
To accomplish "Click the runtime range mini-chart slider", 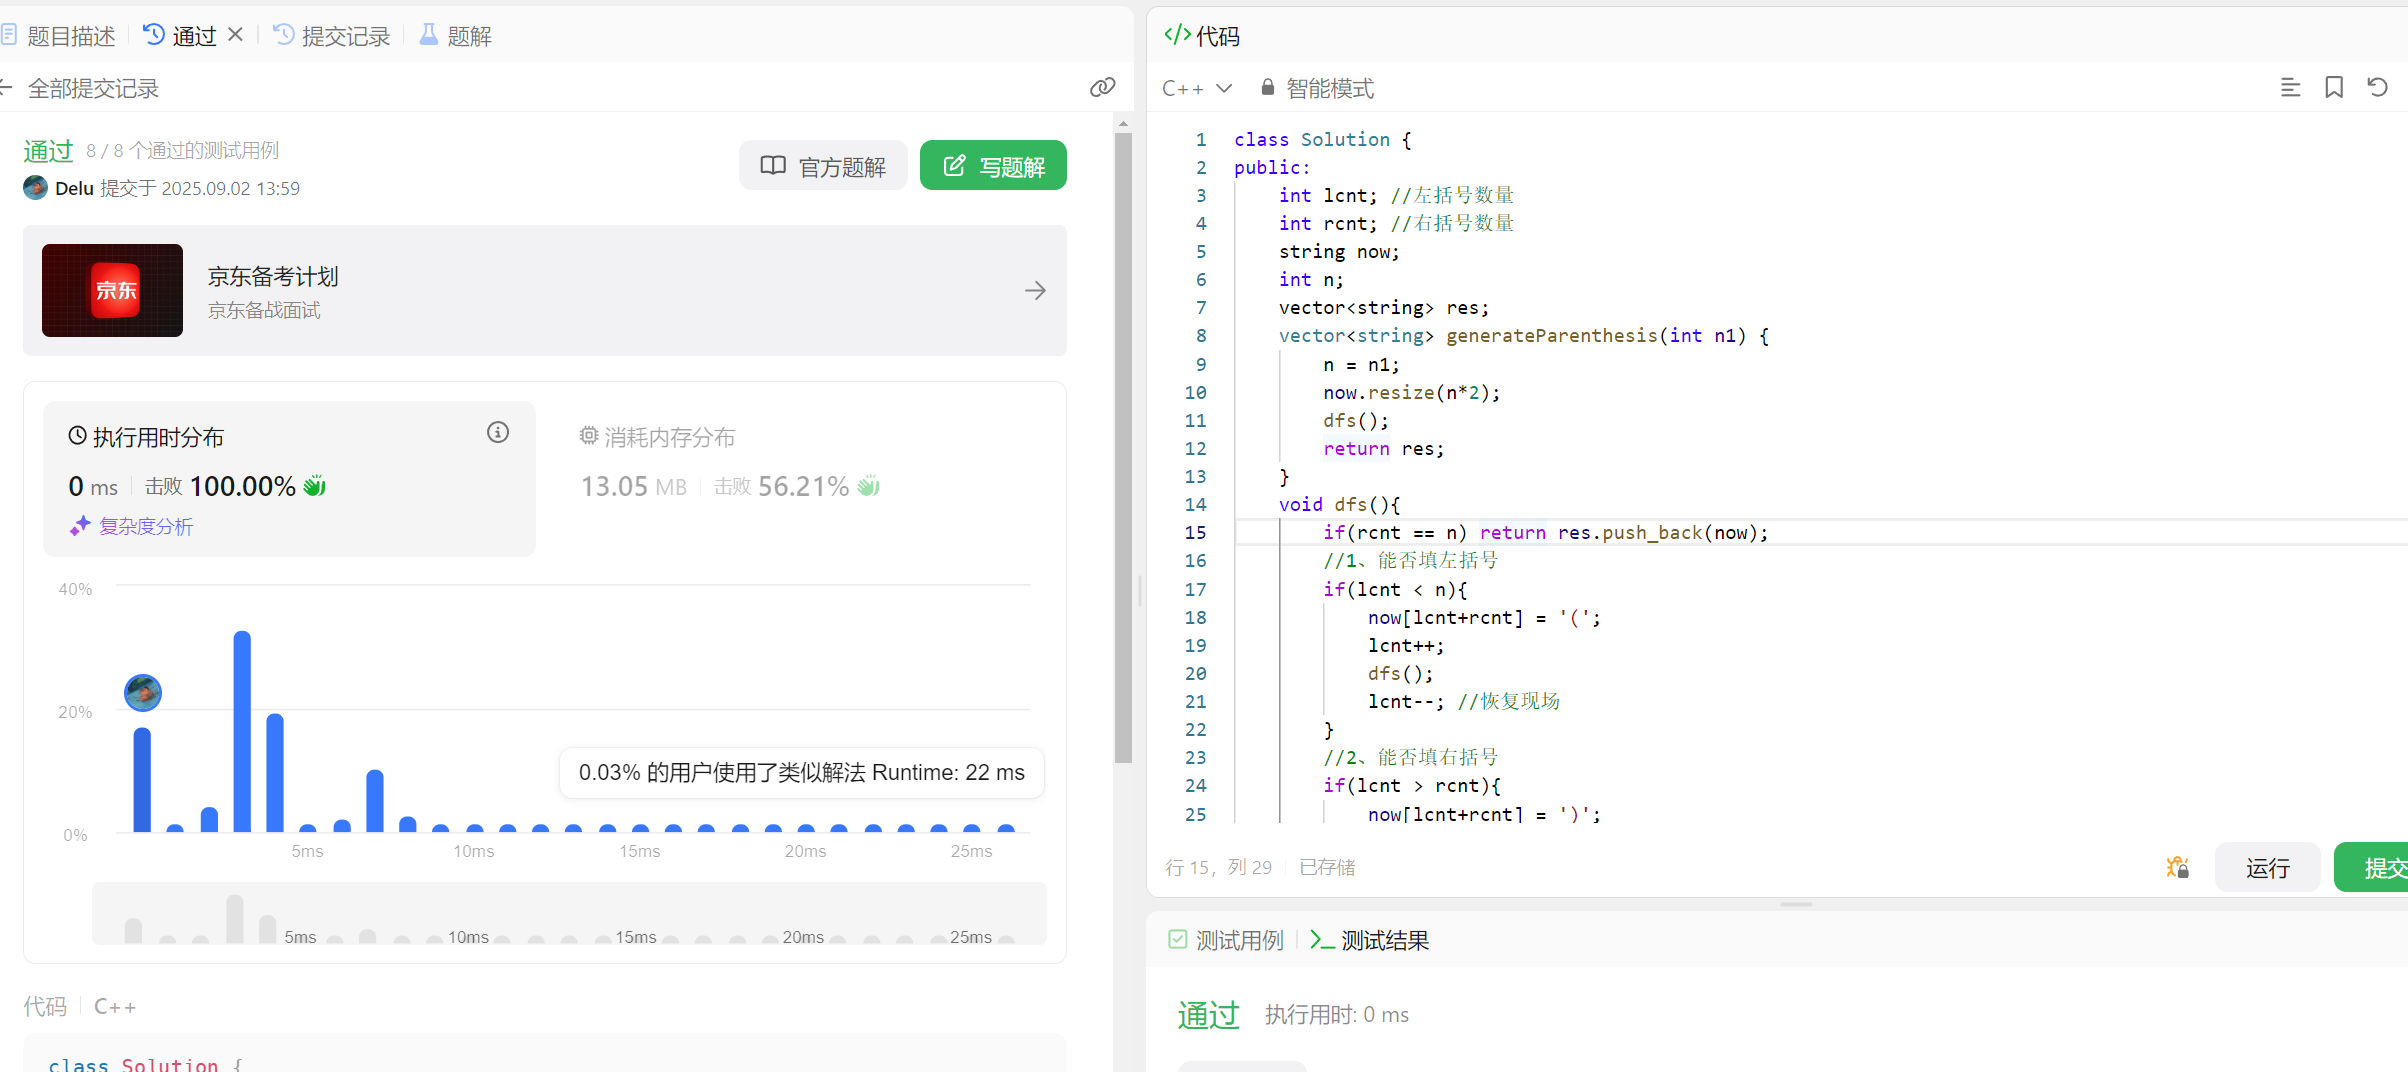I will 569,913.
